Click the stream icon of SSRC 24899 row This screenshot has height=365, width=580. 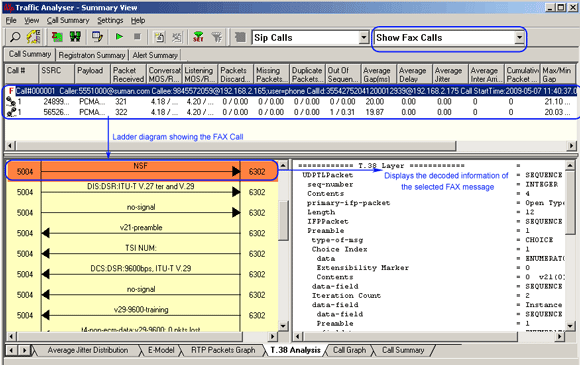coord(11,101)
